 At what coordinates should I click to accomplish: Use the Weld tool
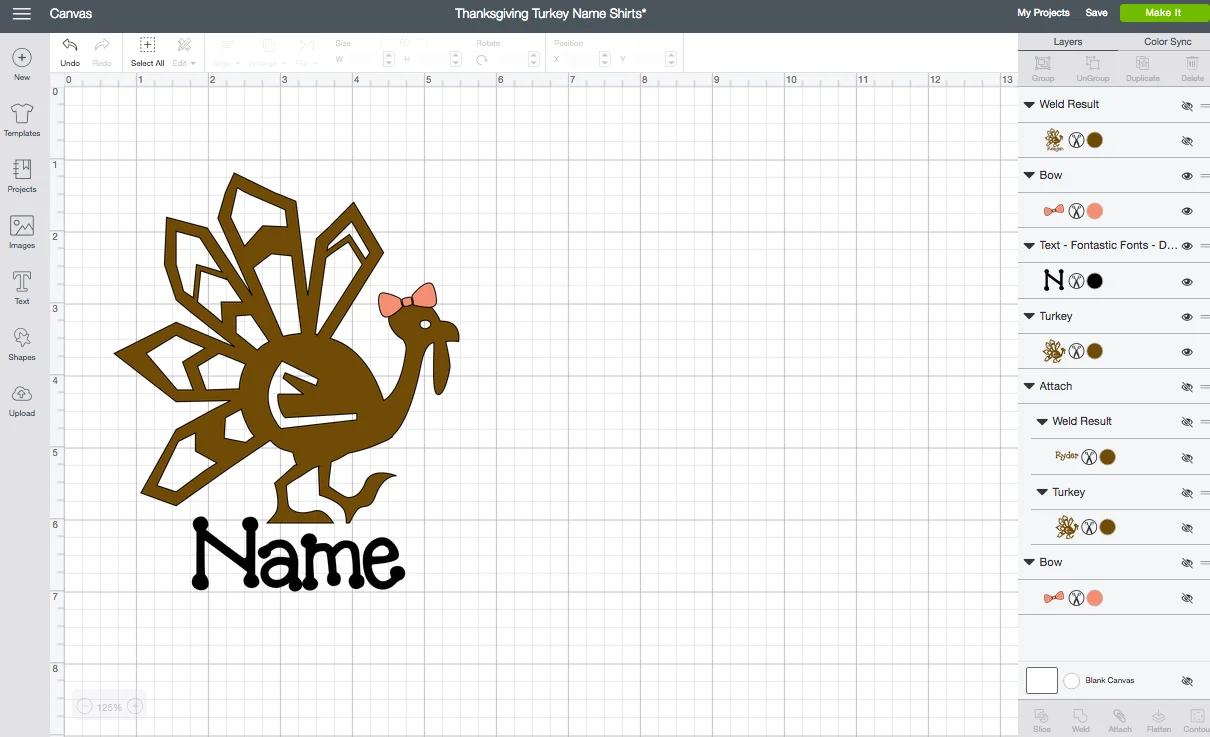[x=1081, y=720]
